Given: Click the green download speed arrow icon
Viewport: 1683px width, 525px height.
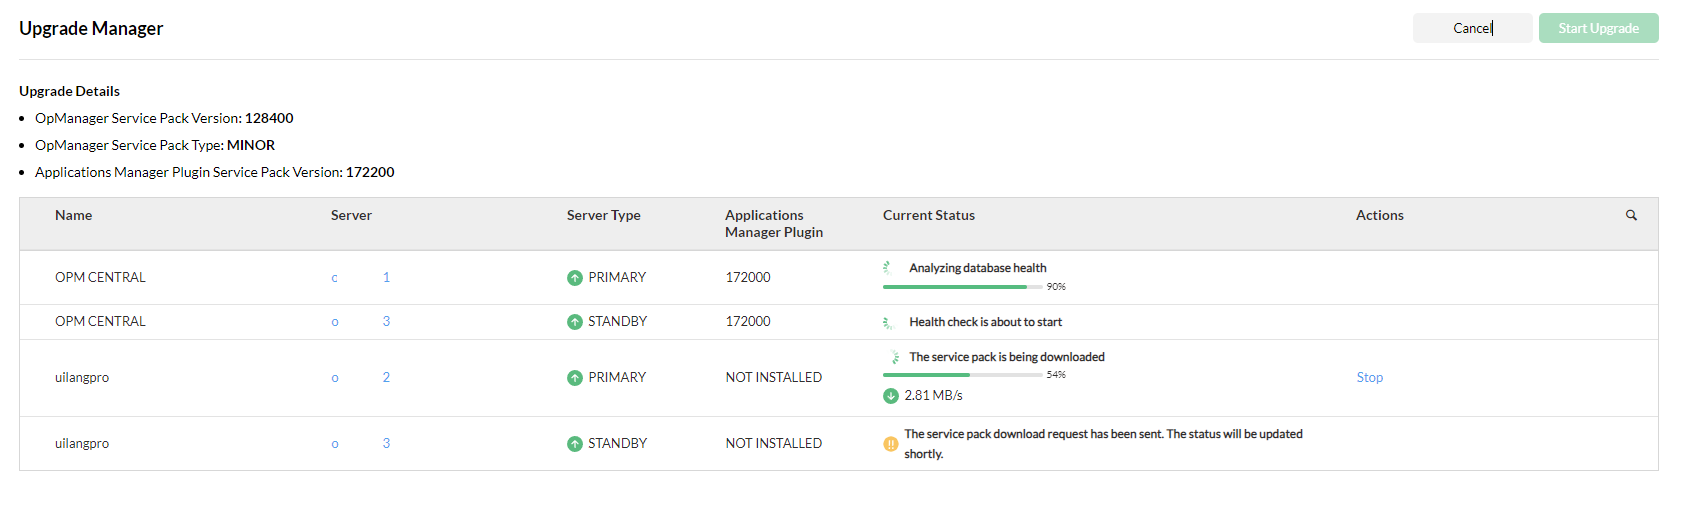Looking at the screenshot, I should pos(891,396).
